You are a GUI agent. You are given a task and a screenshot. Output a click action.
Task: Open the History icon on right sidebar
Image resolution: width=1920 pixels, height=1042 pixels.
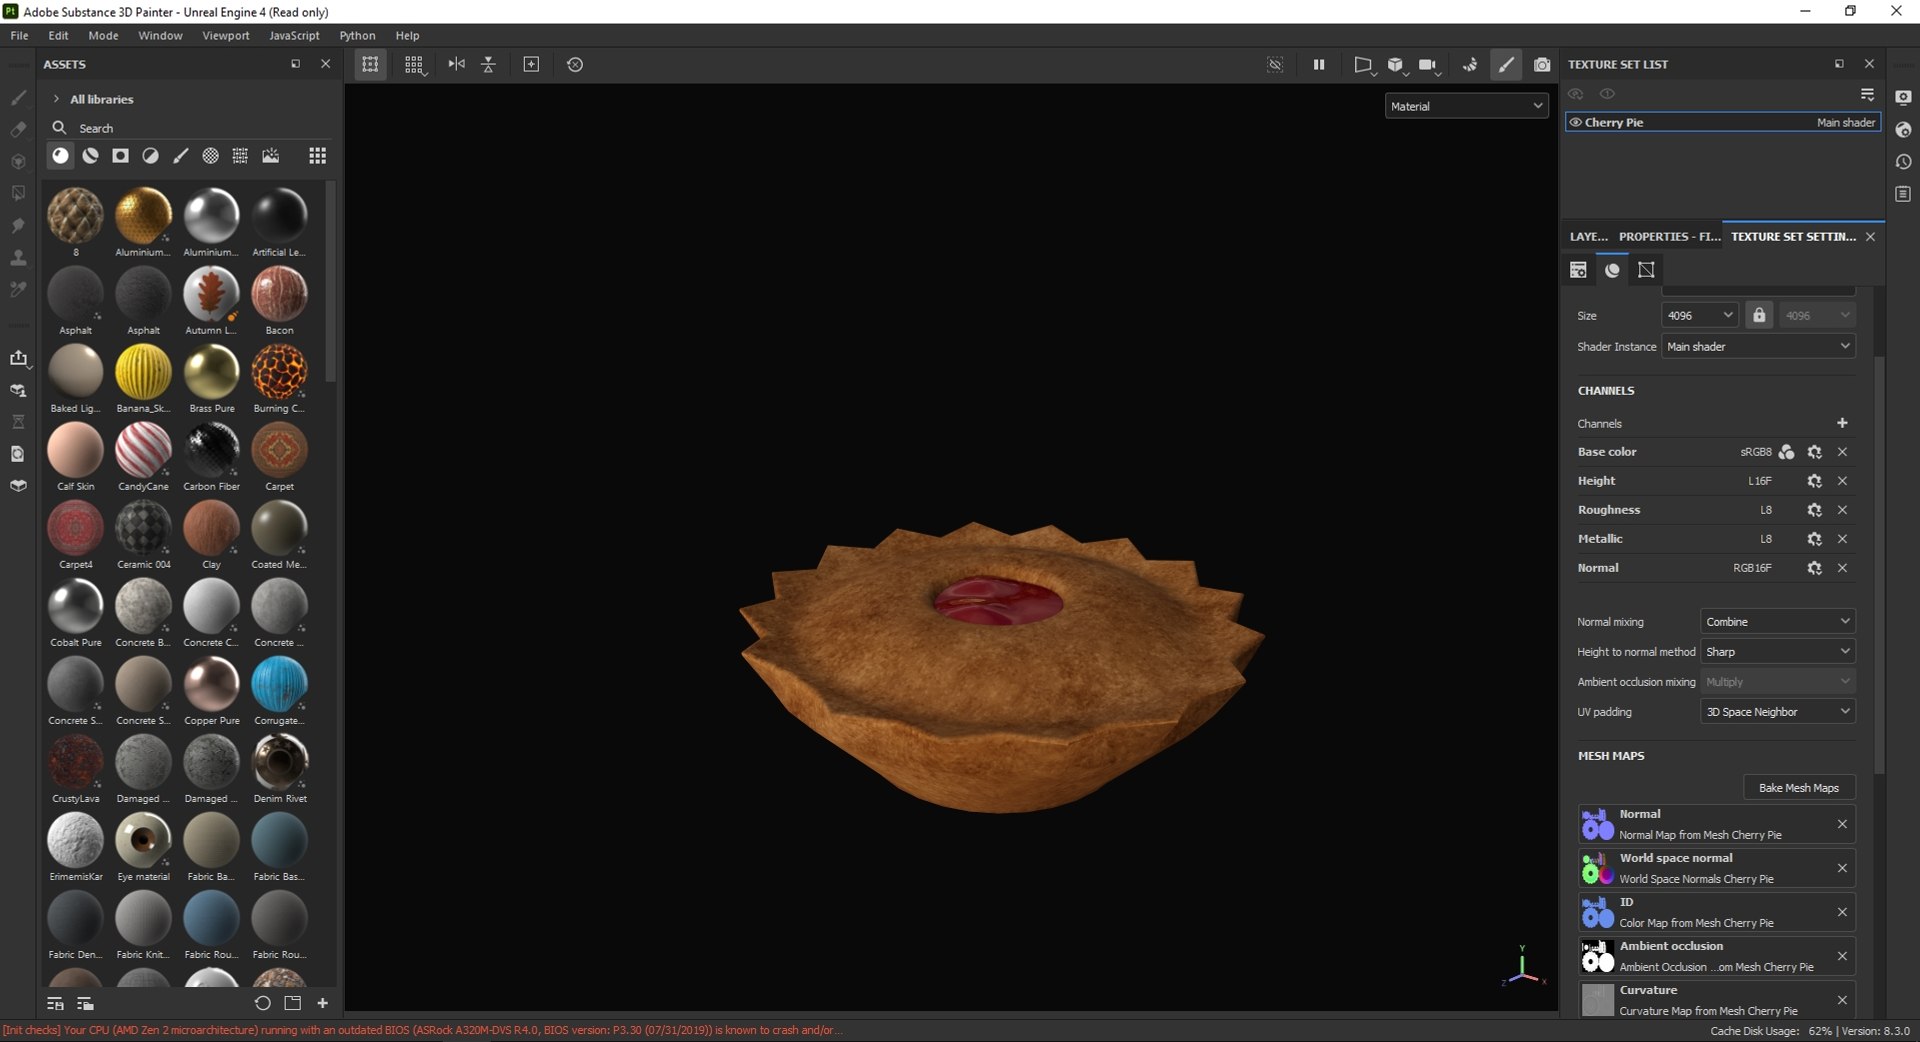pyautogui.click(x=1903, y=162)
